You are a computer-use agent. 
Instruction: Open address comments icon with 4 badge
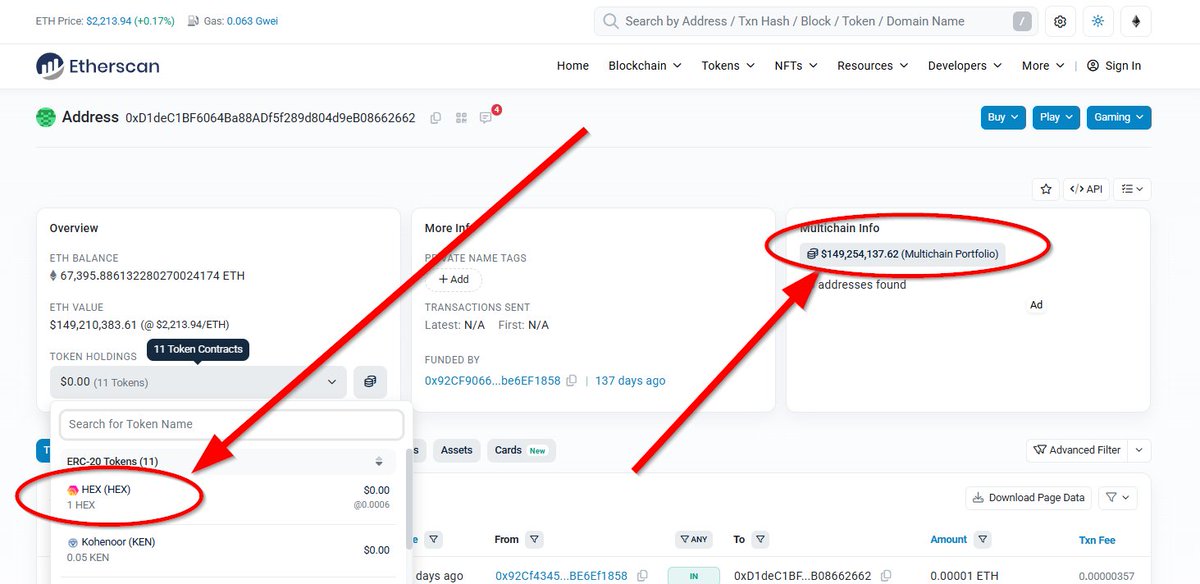(486, 118)
